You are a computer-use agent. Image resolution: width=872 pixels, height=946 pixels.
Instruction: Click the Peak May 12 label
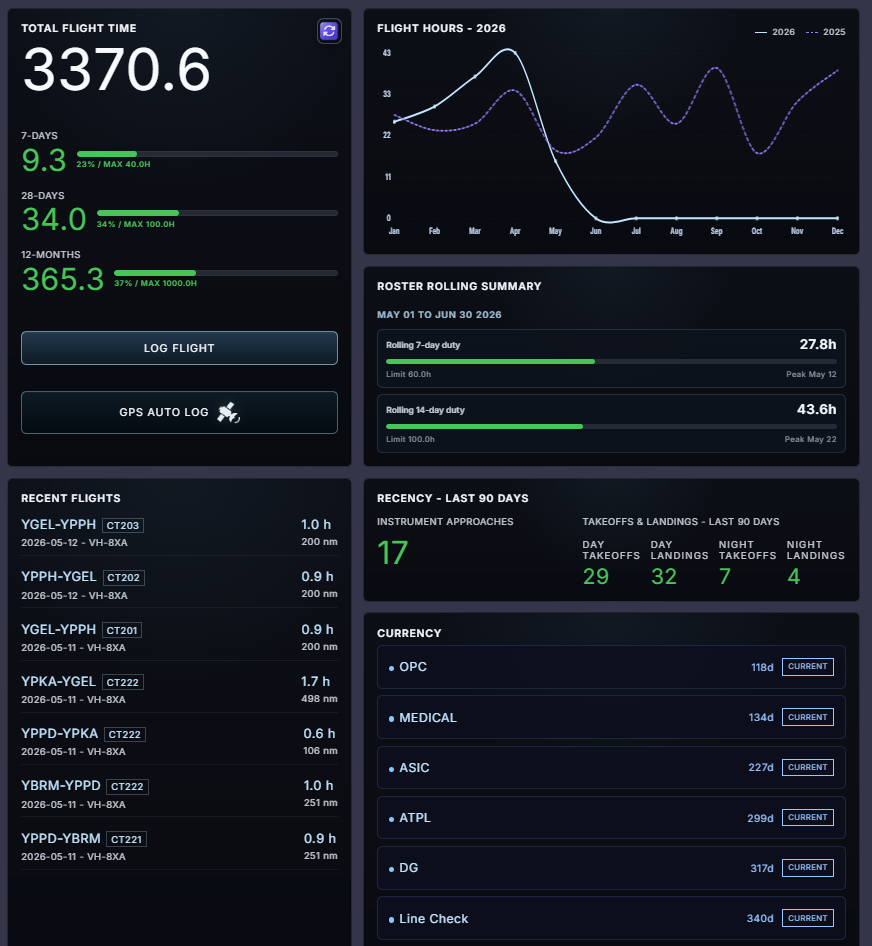tap(811, 375)
